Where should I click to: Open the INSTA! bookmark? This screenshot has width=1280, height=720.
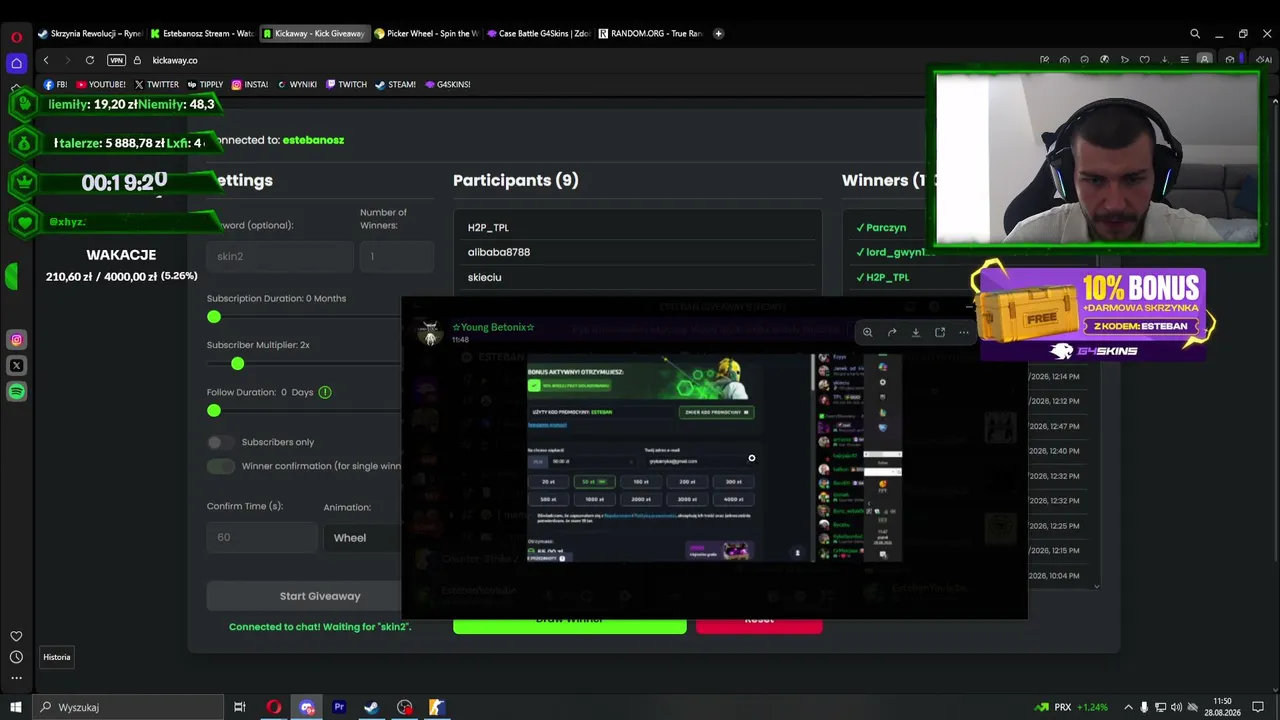point(250,84)
